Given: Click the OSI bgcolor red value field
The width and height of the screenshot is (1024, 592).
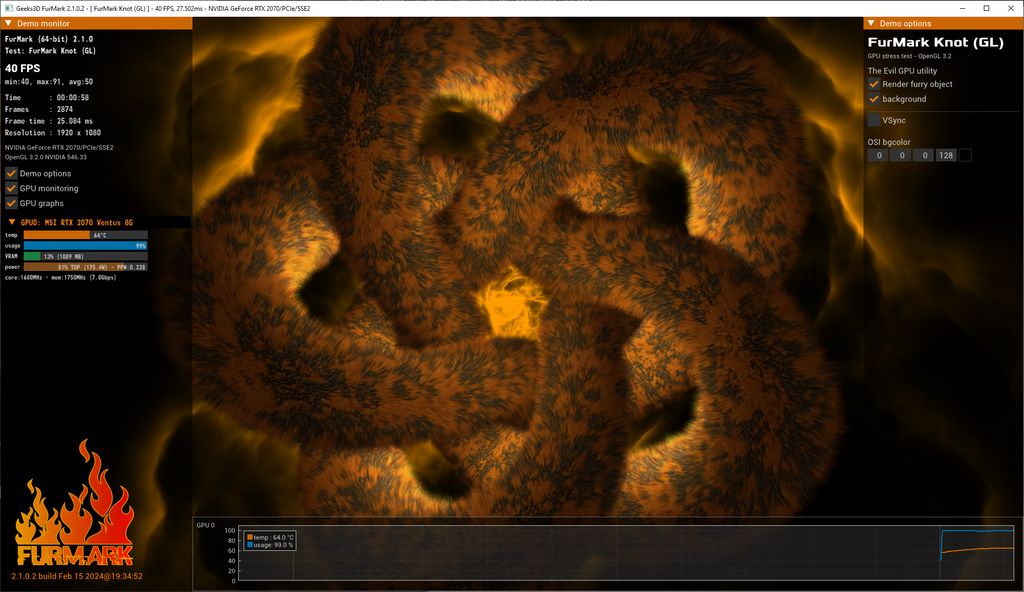Looking at the screenshot, I should [877, 155].
